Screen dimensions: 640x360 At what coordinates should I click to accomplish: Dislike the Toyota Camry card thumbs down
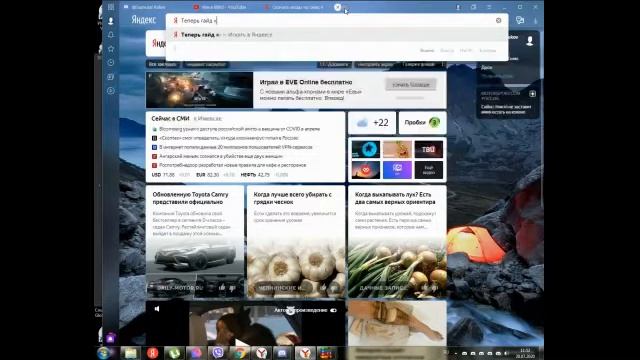tap(232, 288)
